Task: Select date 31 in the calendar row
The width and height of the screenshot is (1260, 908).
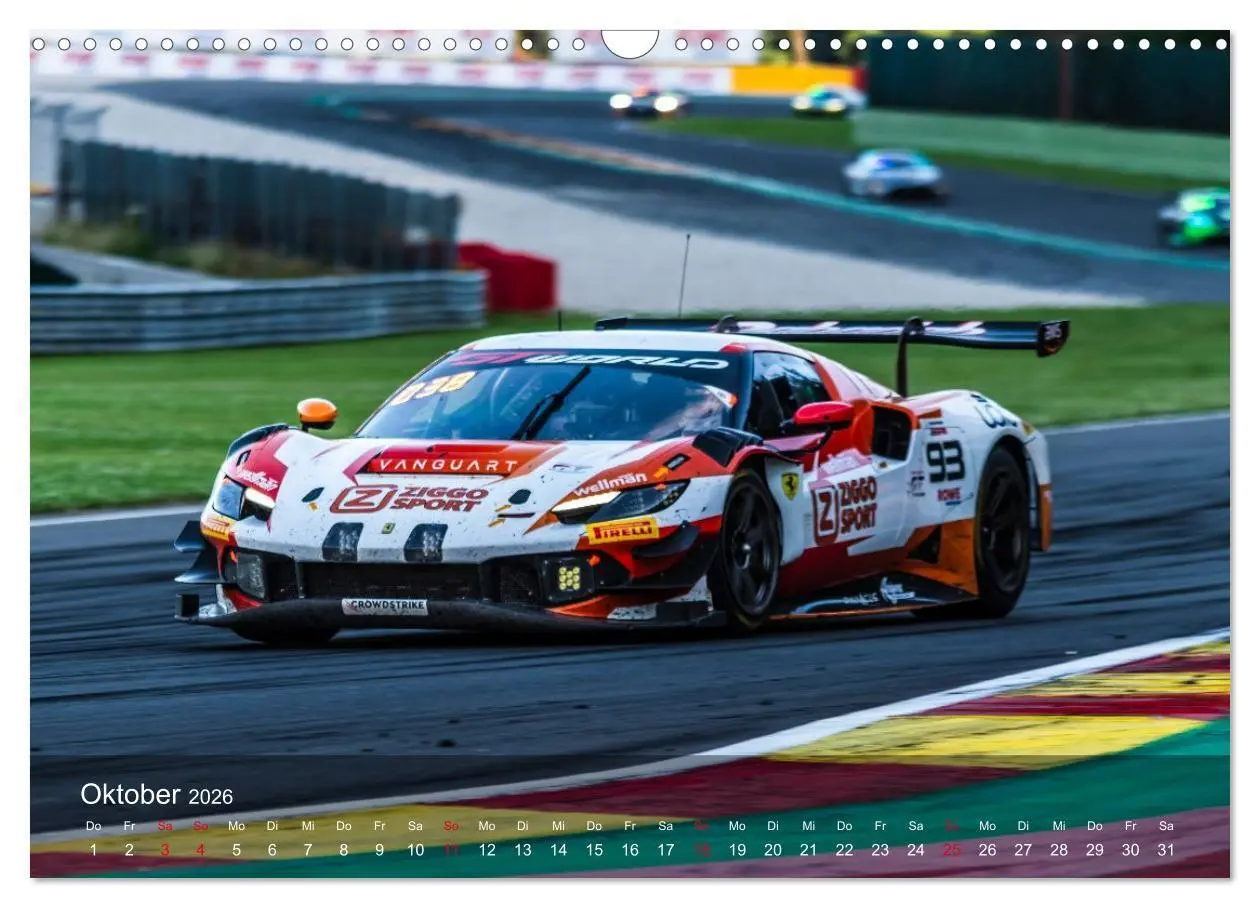Action: tap(1166, 850)
